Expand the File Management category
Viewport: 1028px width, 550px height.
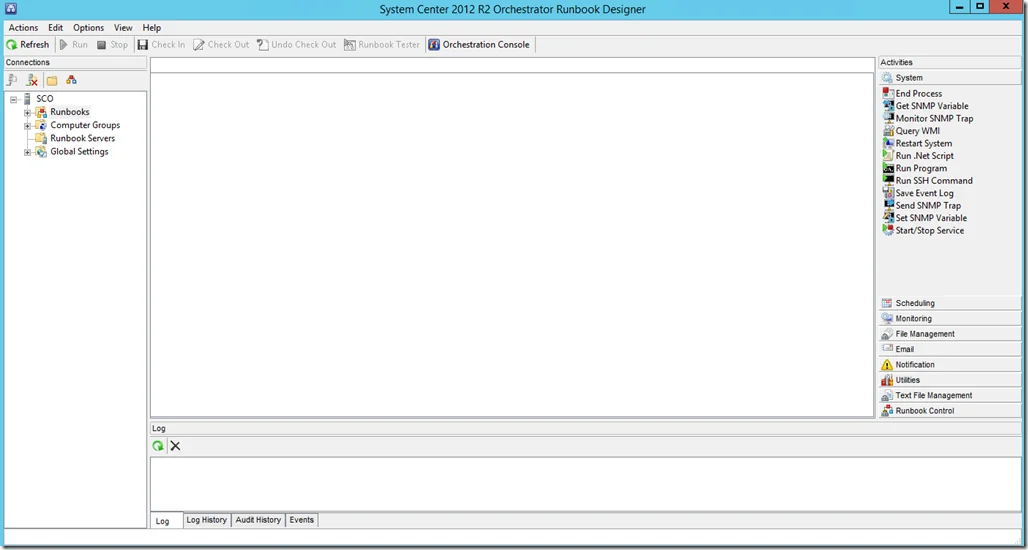pos(950,334)
